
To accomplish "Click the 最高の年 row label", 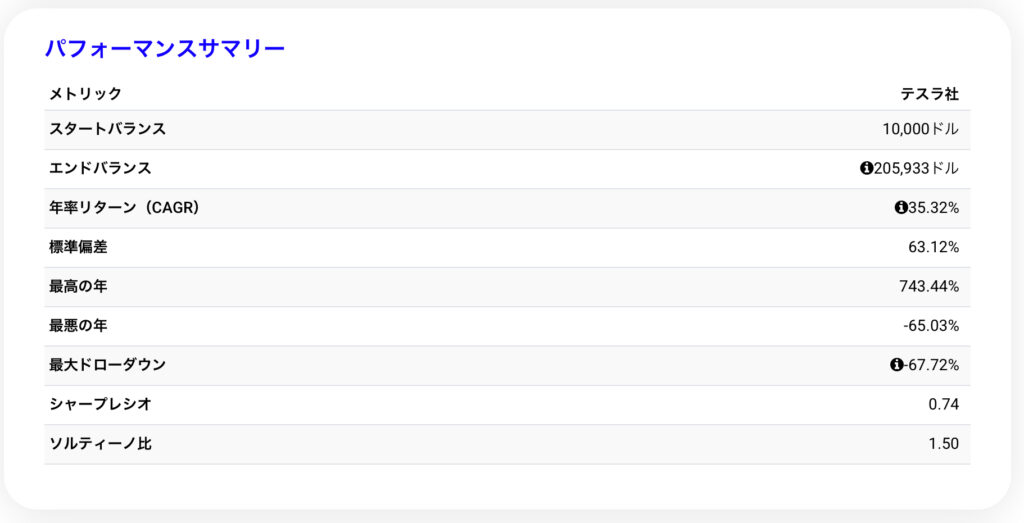I will click(78, 286).
